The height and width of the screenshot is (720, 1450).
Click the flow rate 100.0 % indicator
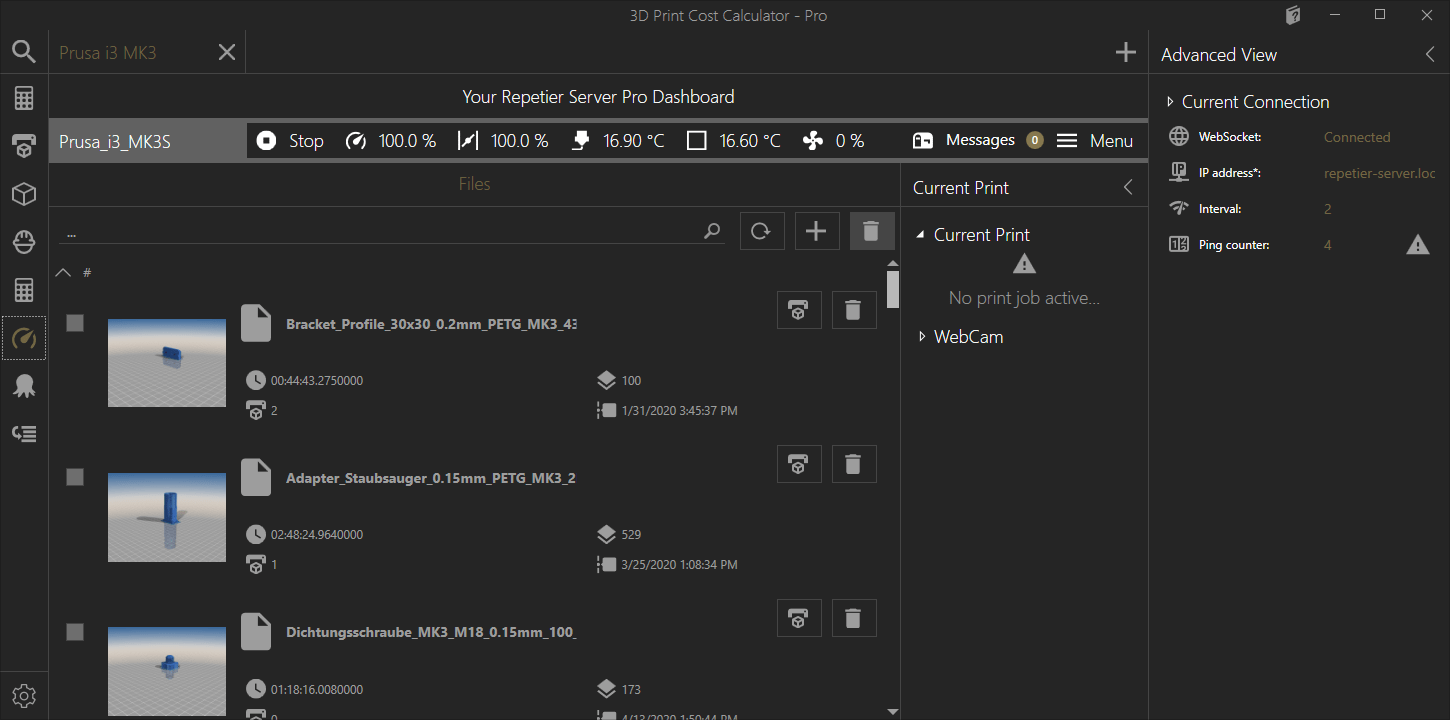pyautogui.click(x=503, y=141)
